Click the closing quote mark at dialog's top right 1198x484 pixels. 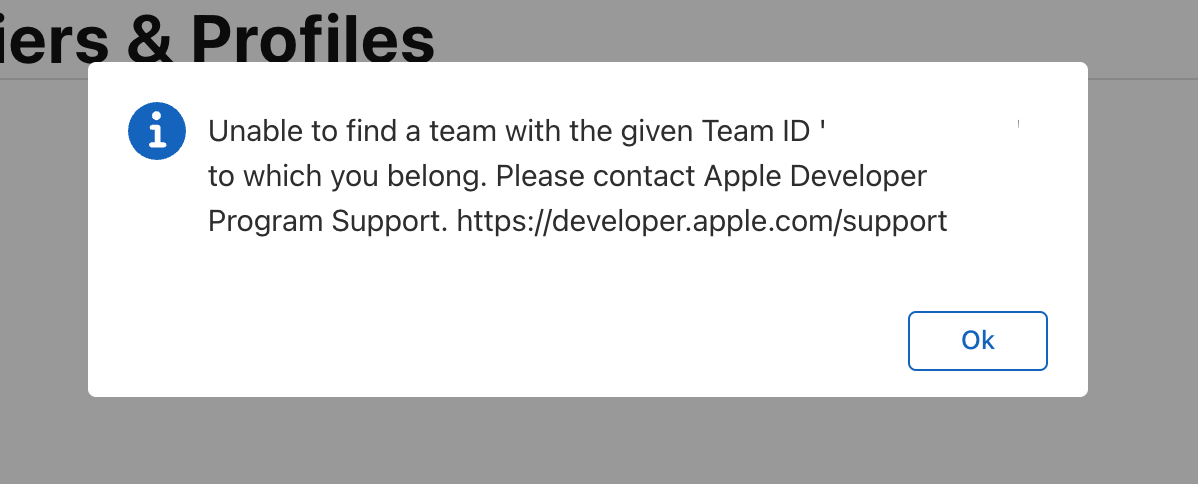[x=1018, y=123]
